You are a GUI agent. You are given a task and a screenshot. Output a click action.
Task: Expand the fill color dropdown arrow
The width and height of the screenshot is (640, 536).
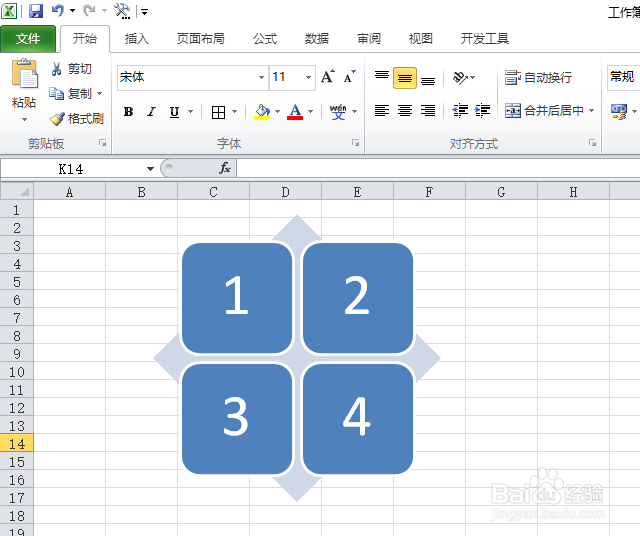(x=278, y=111)
